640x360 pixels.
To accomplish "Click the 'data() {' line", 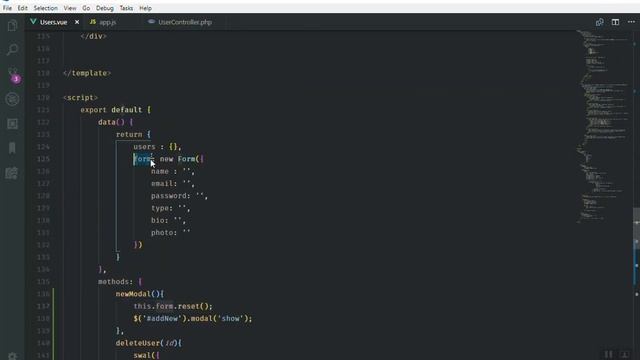I will click(x=116, y=122).
